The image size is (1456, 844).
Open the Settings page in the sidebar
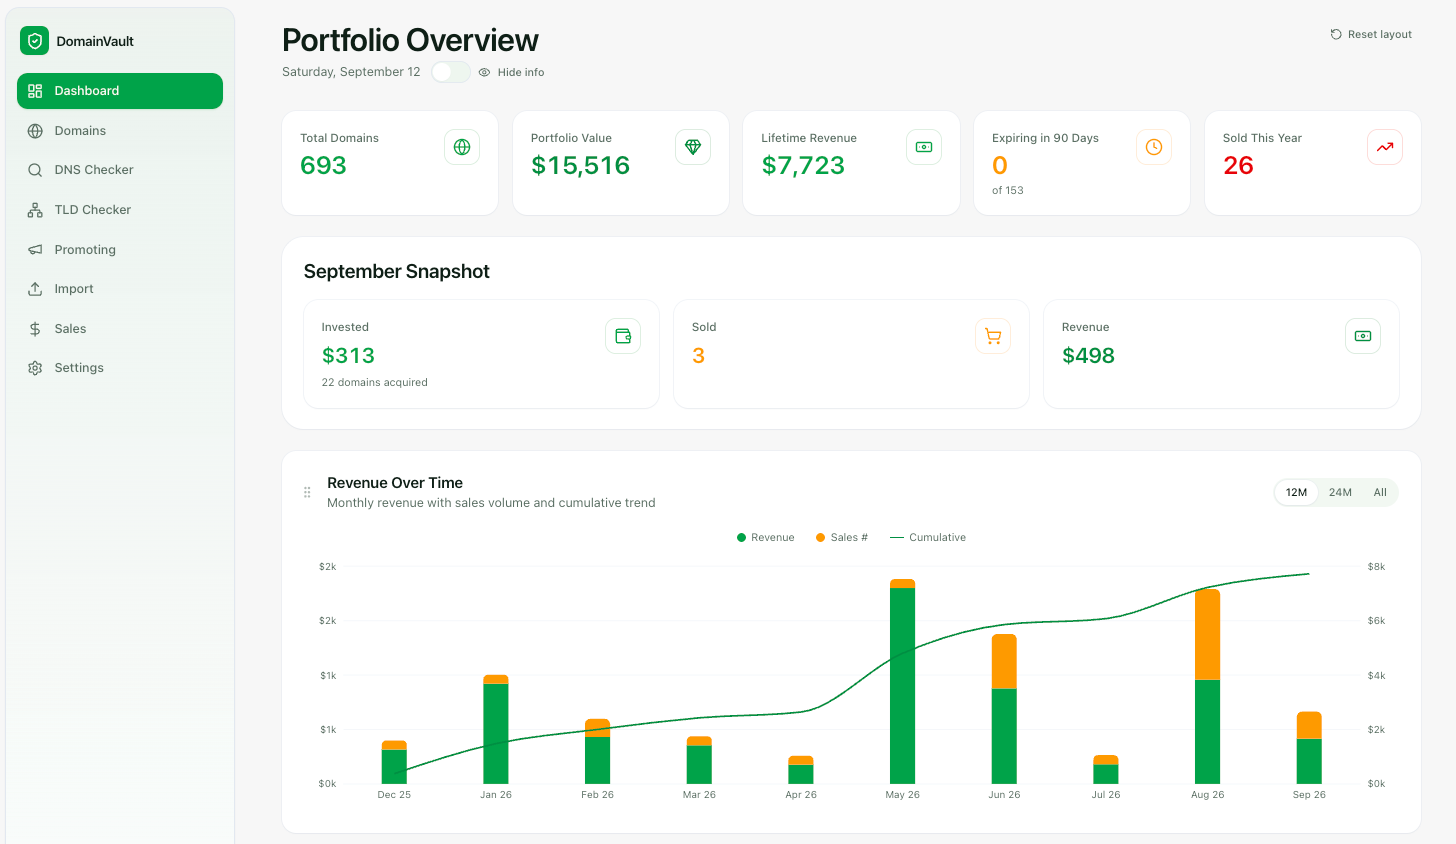point(120,368)
